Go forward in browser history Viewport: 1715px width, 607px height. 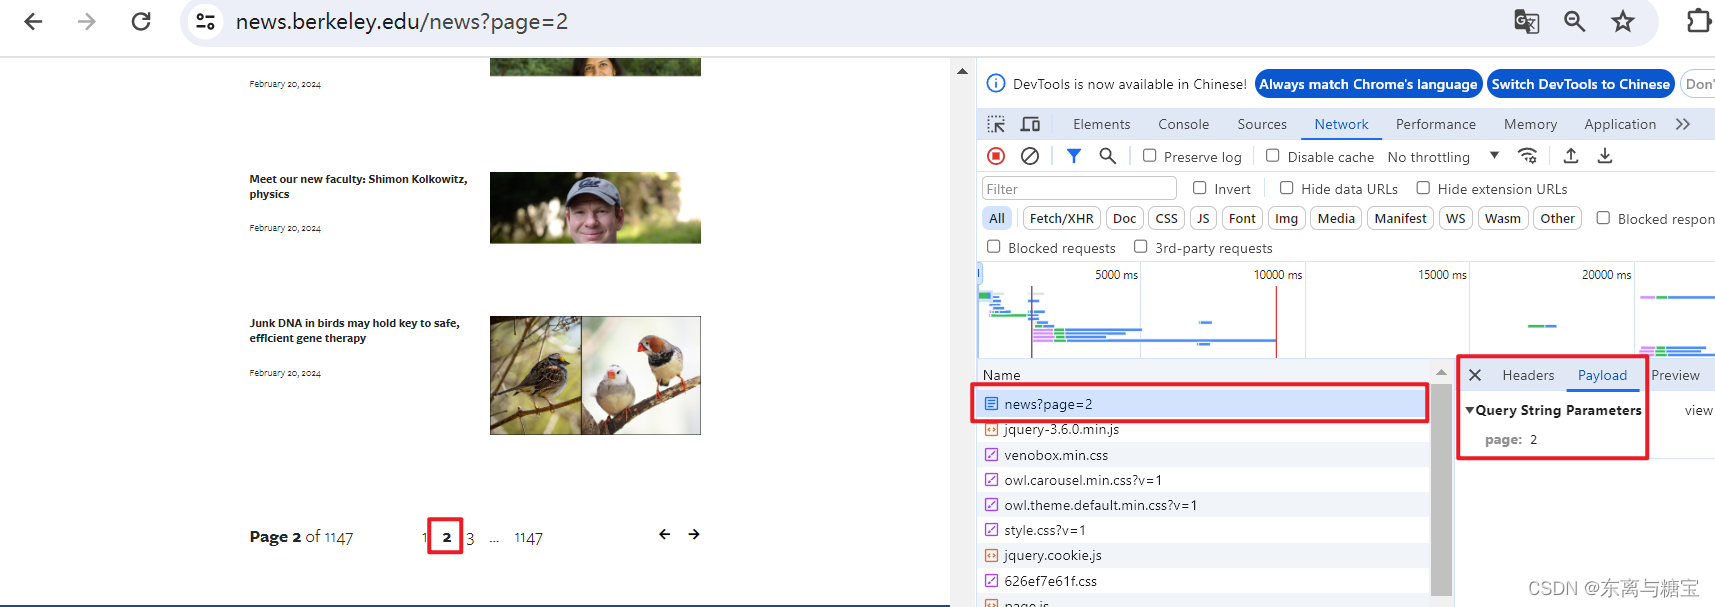tap(87, 21)
